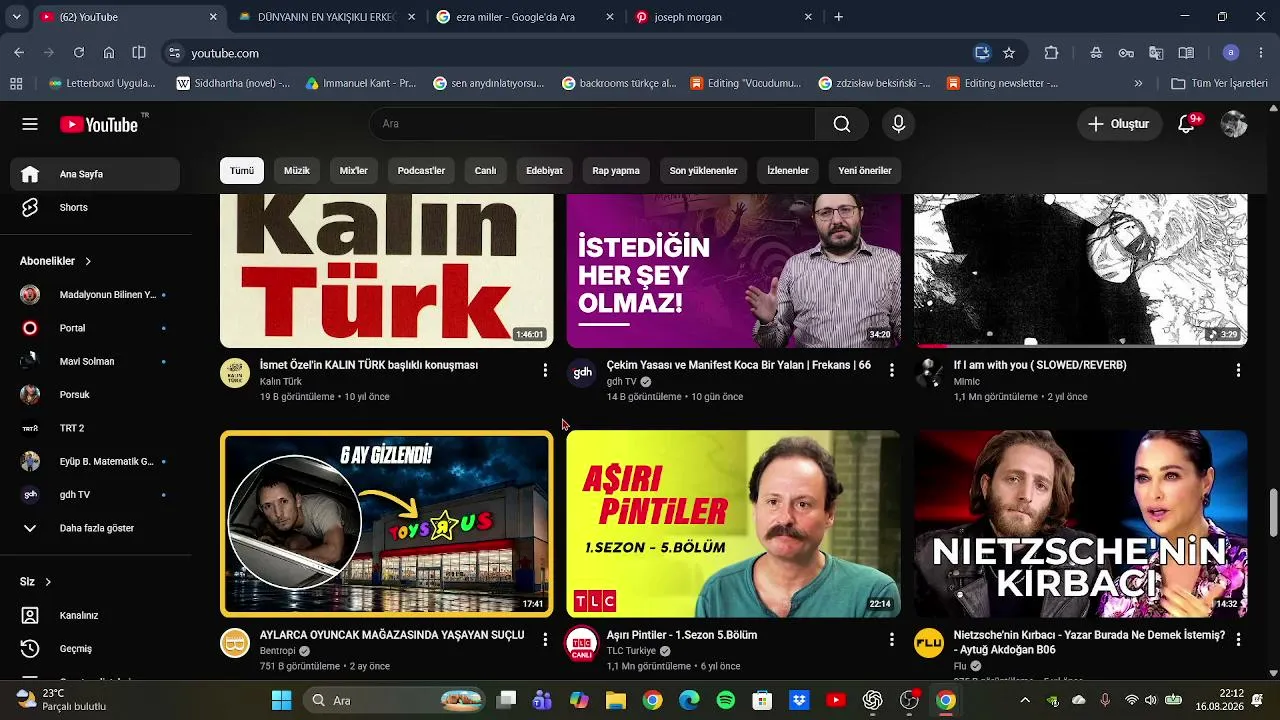The image size is (1280, 720).
Task: Select the Müzik filter chip
Action: click(297, 171)
